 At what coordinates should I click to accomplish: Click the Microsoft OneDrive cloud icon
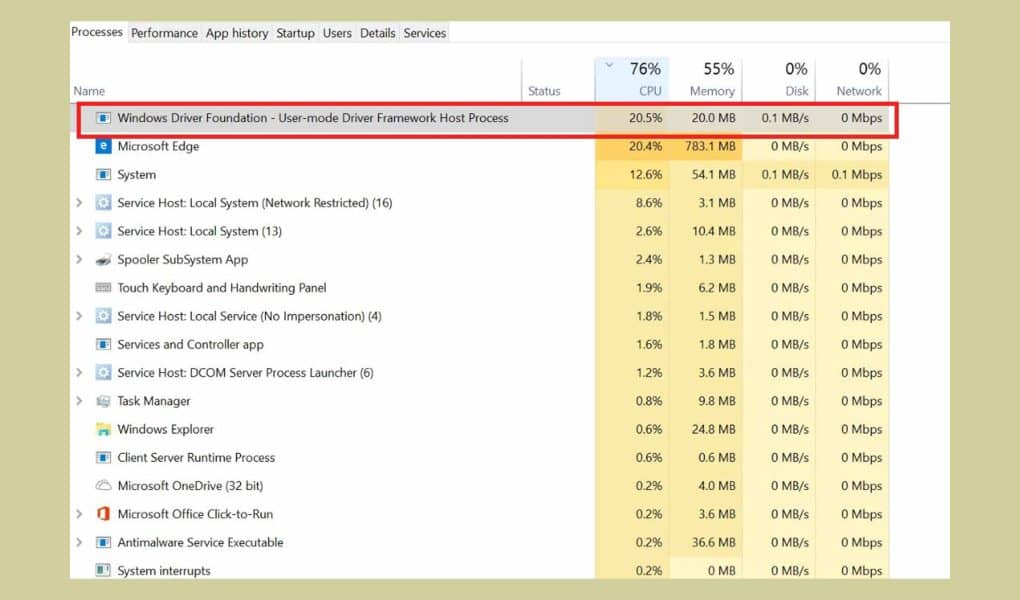(102, 486)
